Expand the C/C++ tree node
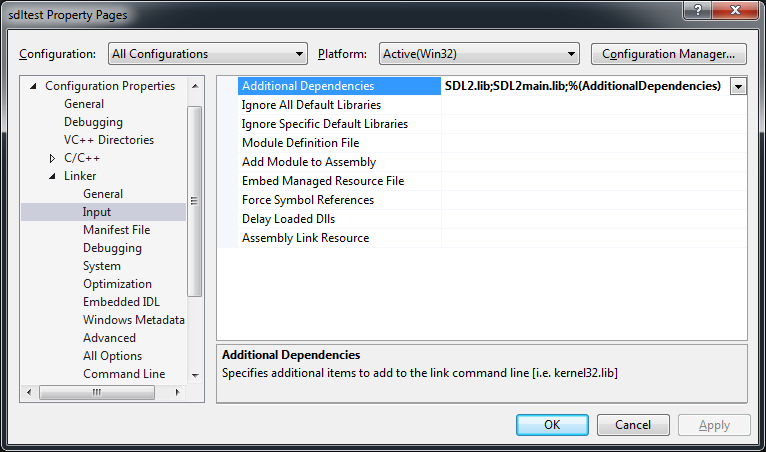 [52, 158]
